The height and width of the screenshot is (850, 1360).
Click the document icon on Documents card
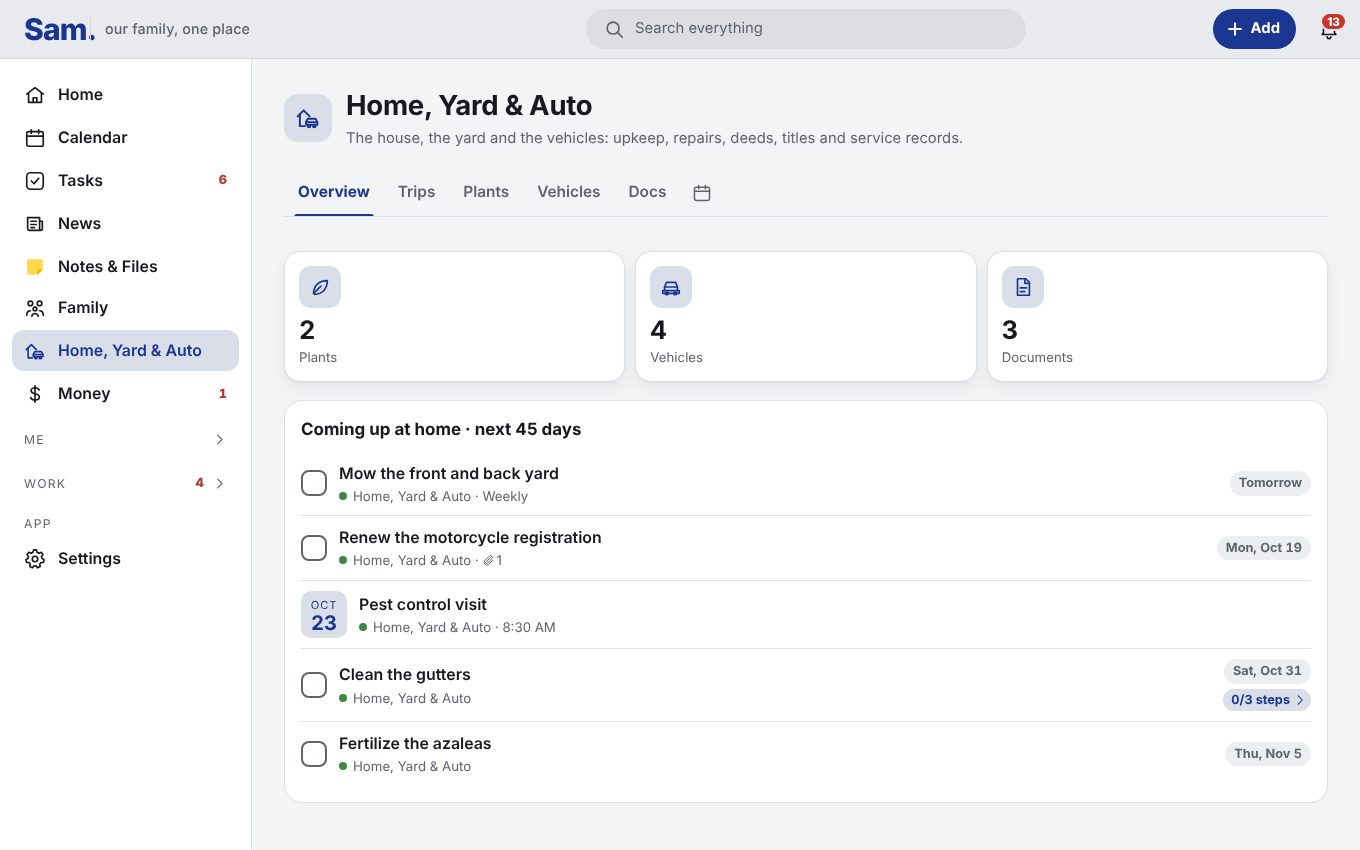click(x=1023, y=287)
